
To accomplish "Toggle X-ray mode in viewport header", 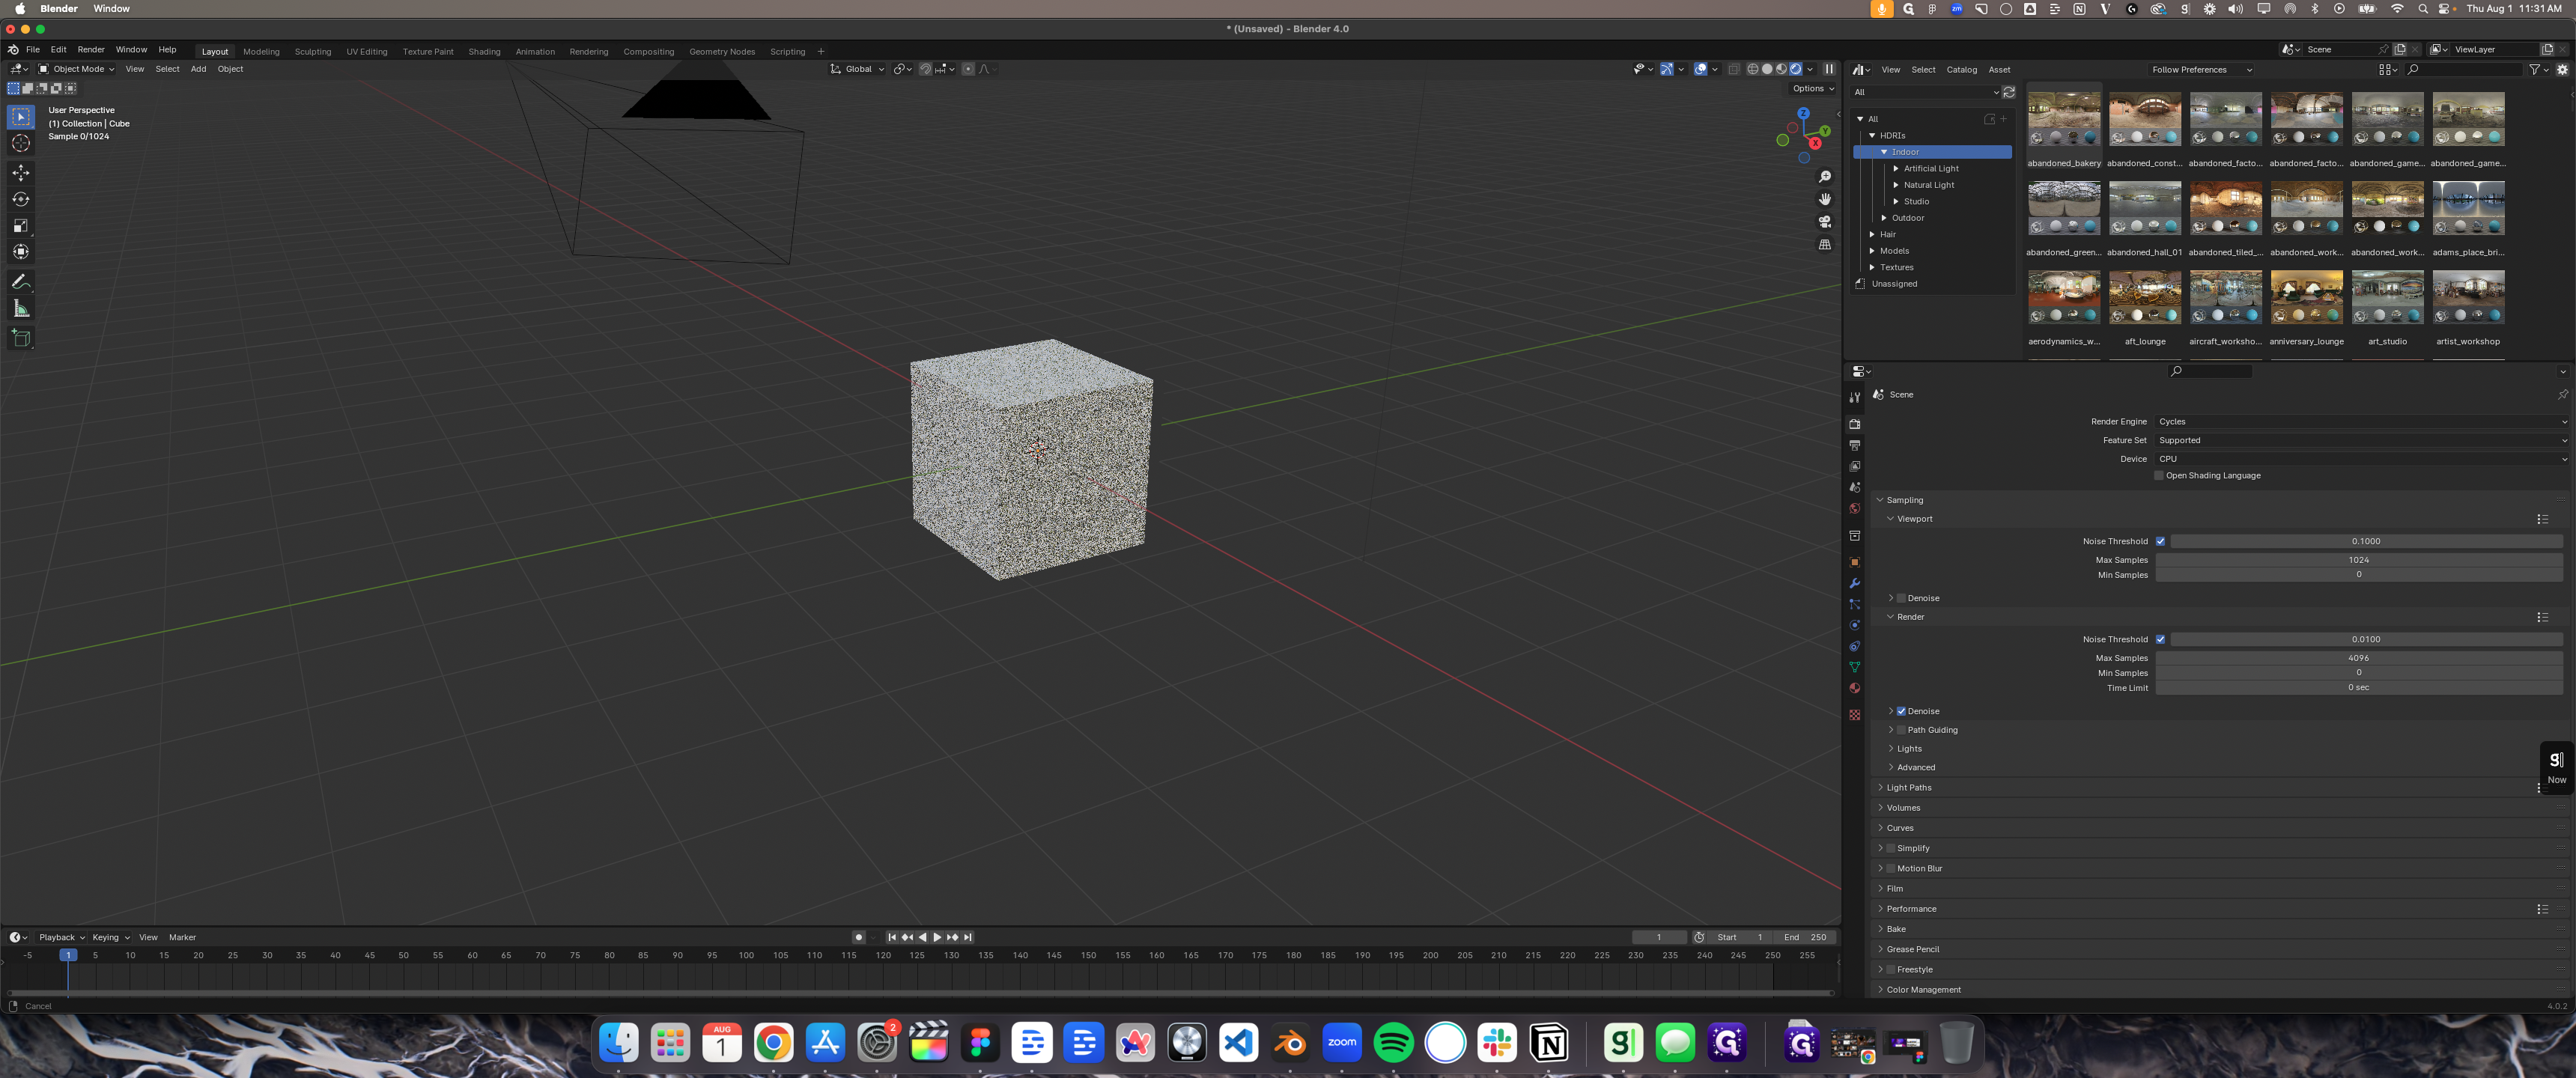I will coord(1734,69).
